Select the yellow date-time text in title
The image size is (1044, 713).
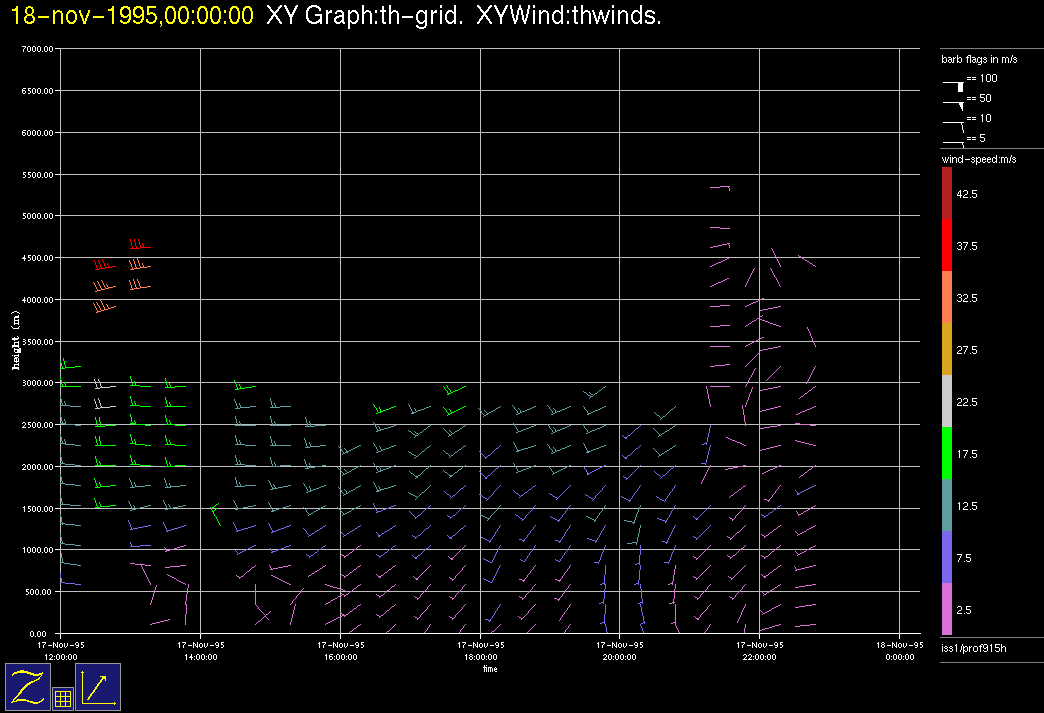[132, 17]
